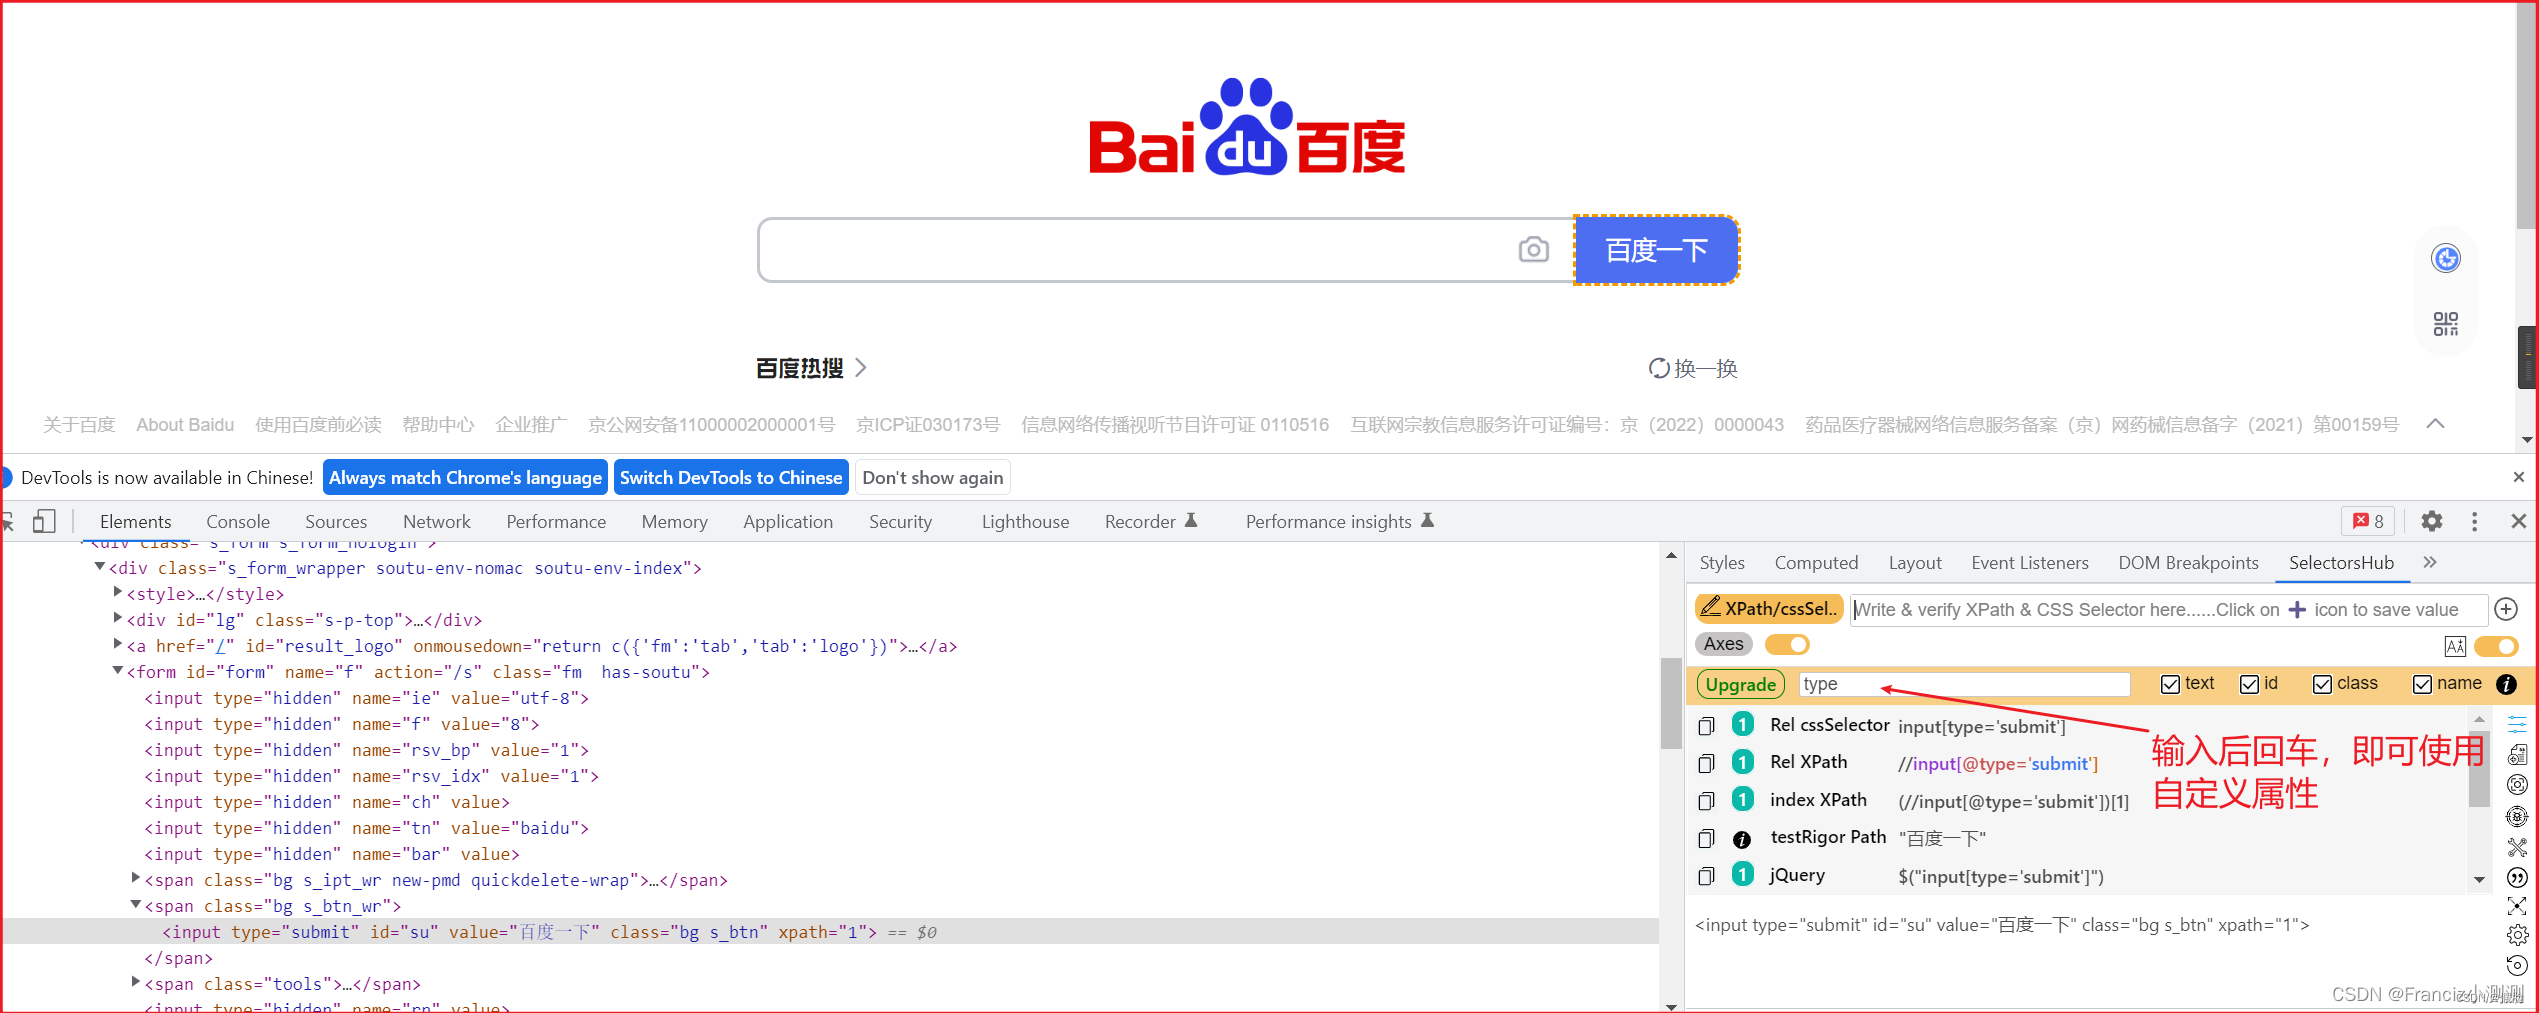Click the 换一换 refresh link
Screen dimensions: 2539x1013
pyautogui.click(x=1693, y=369)
